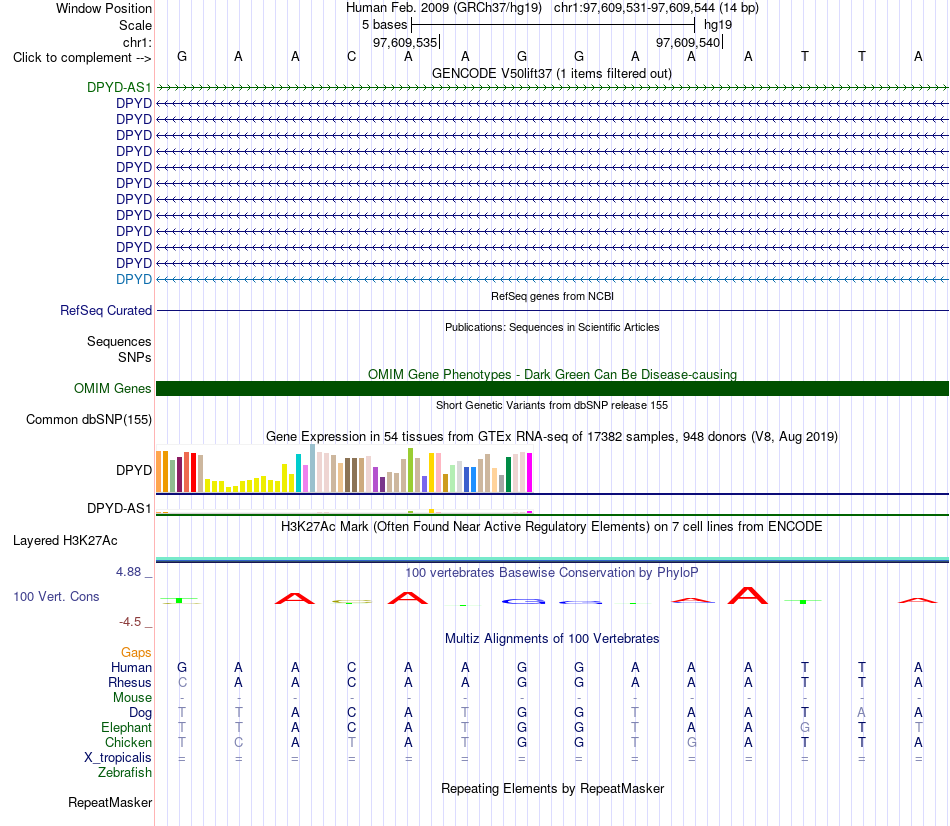This screenshot has height=826, width=950.
Task: Click the -4.5 PhyloP lower scale value
Action: 130,622
